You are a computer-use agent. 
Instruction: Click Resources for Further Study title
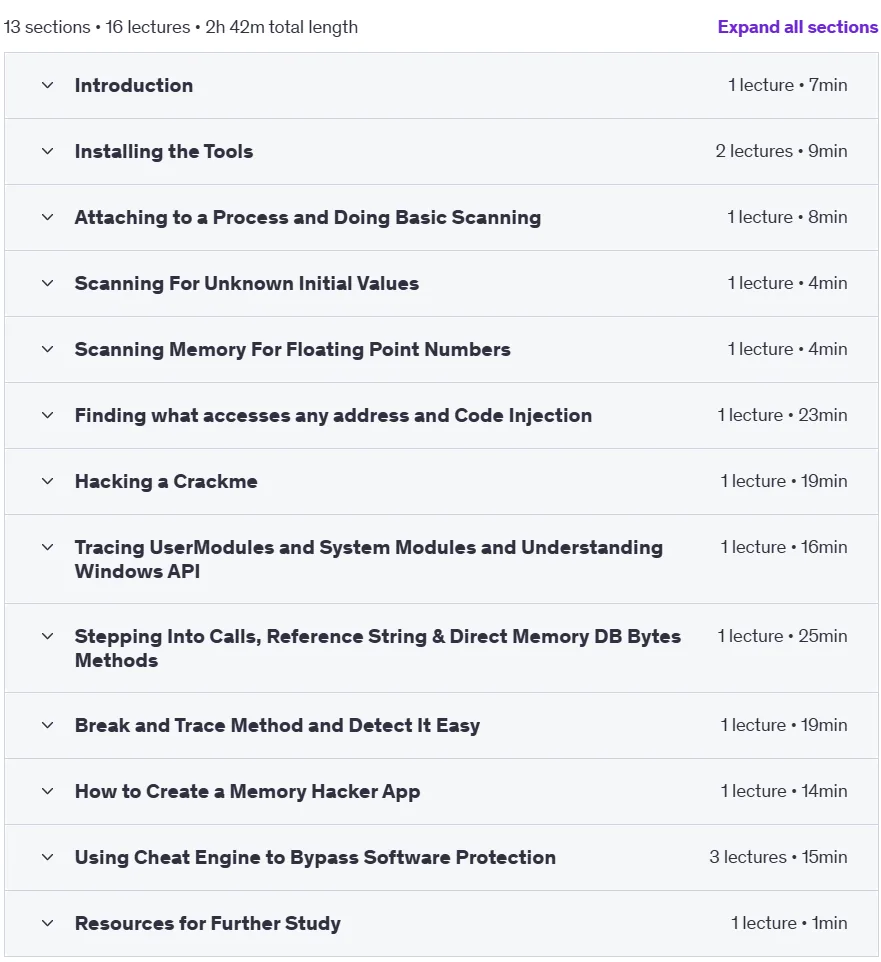click(207, 923)
